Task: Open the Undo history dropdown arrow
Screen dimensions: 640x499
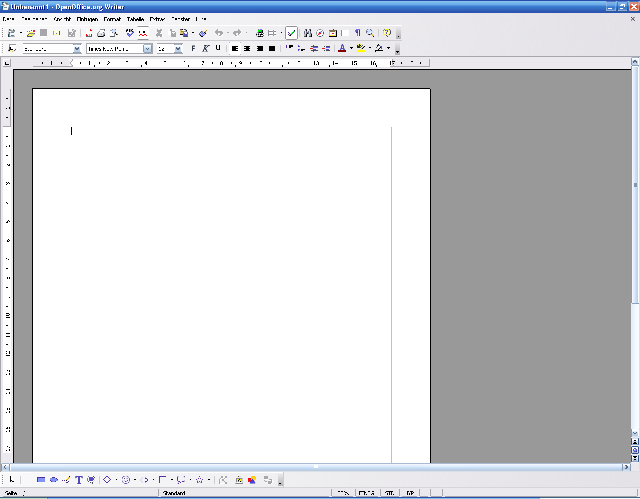Action: (x=228, y=33)
